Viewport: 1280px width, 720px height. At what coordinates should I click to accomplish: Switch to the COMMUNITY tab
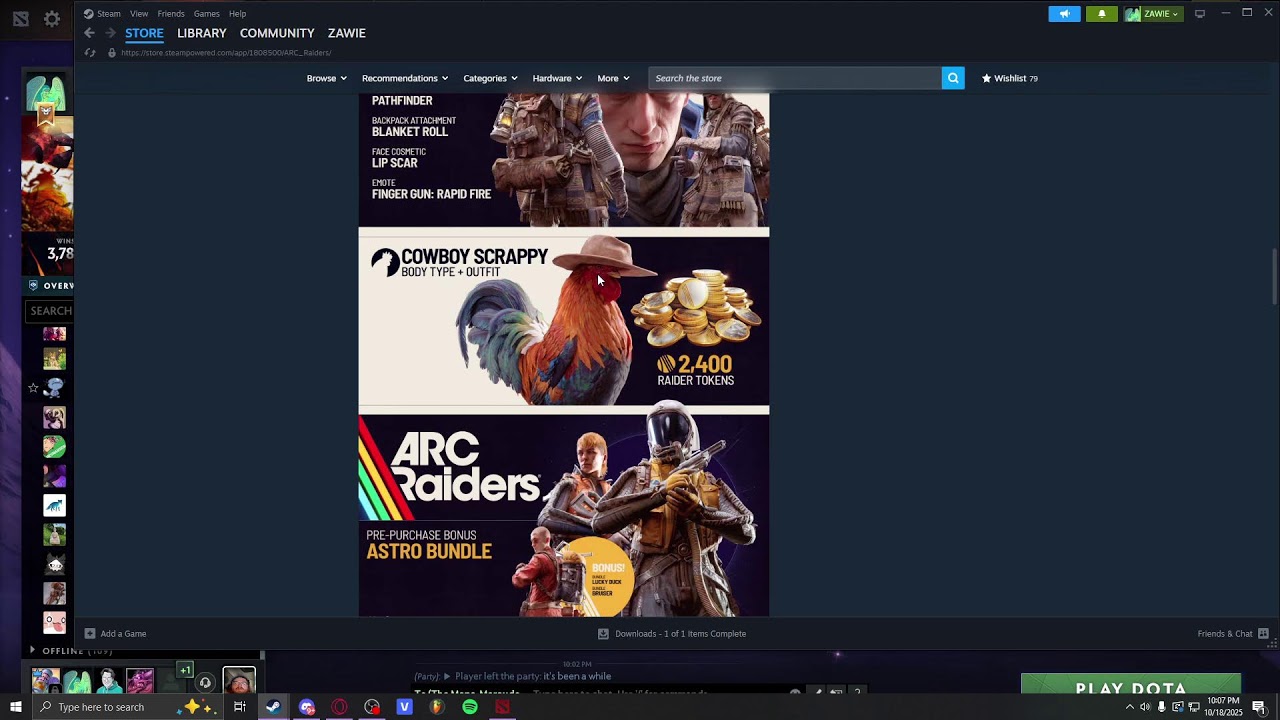(277, 33)
